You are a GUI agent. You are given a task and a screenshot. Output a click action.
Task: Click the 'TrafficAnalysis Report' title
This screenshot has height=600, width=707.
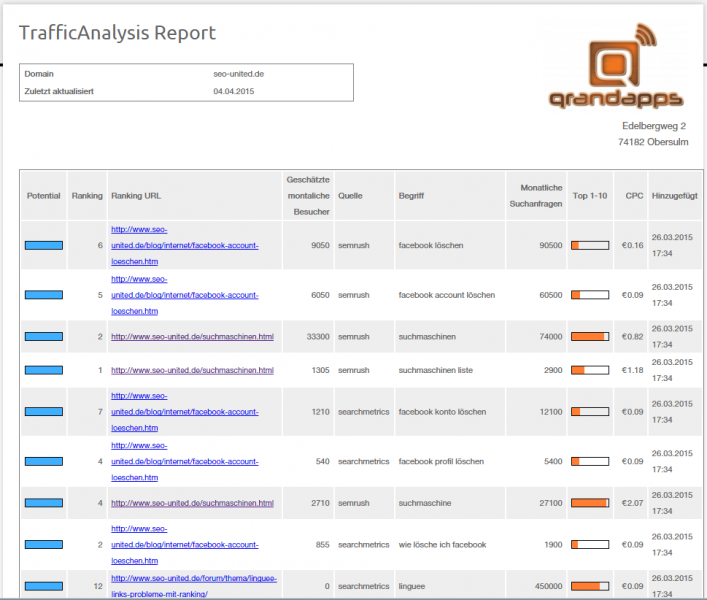[117, 33]
